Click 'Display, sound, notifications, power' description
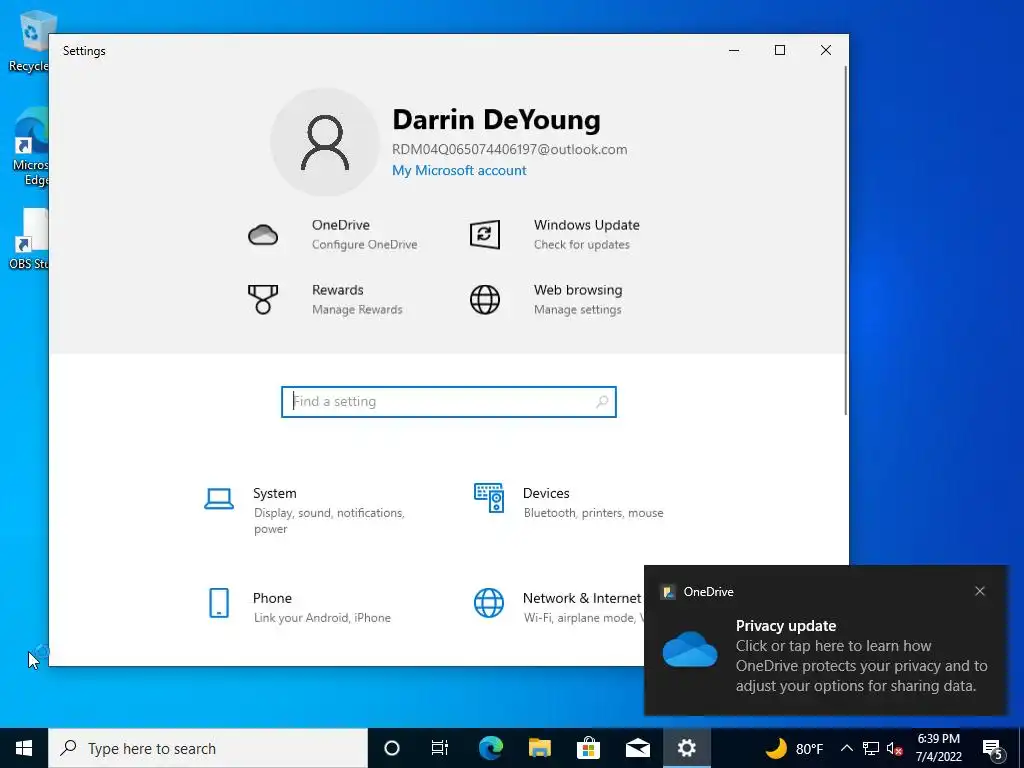 329,520
